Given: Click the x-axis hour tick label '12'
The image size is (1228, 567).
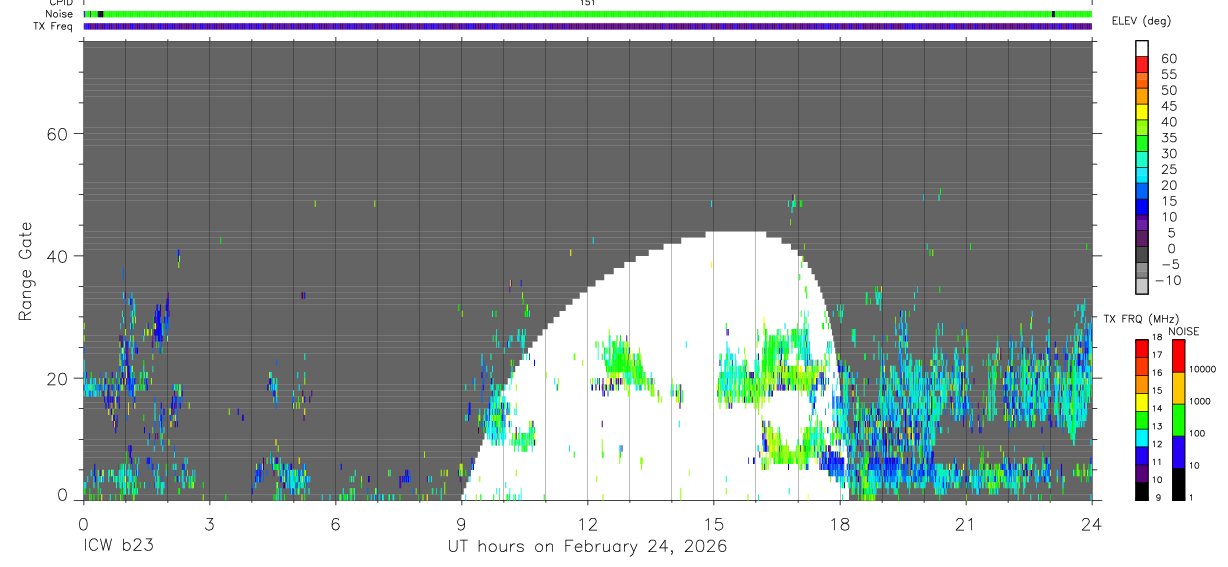Looking at the screenshot, I should point(587,524).
